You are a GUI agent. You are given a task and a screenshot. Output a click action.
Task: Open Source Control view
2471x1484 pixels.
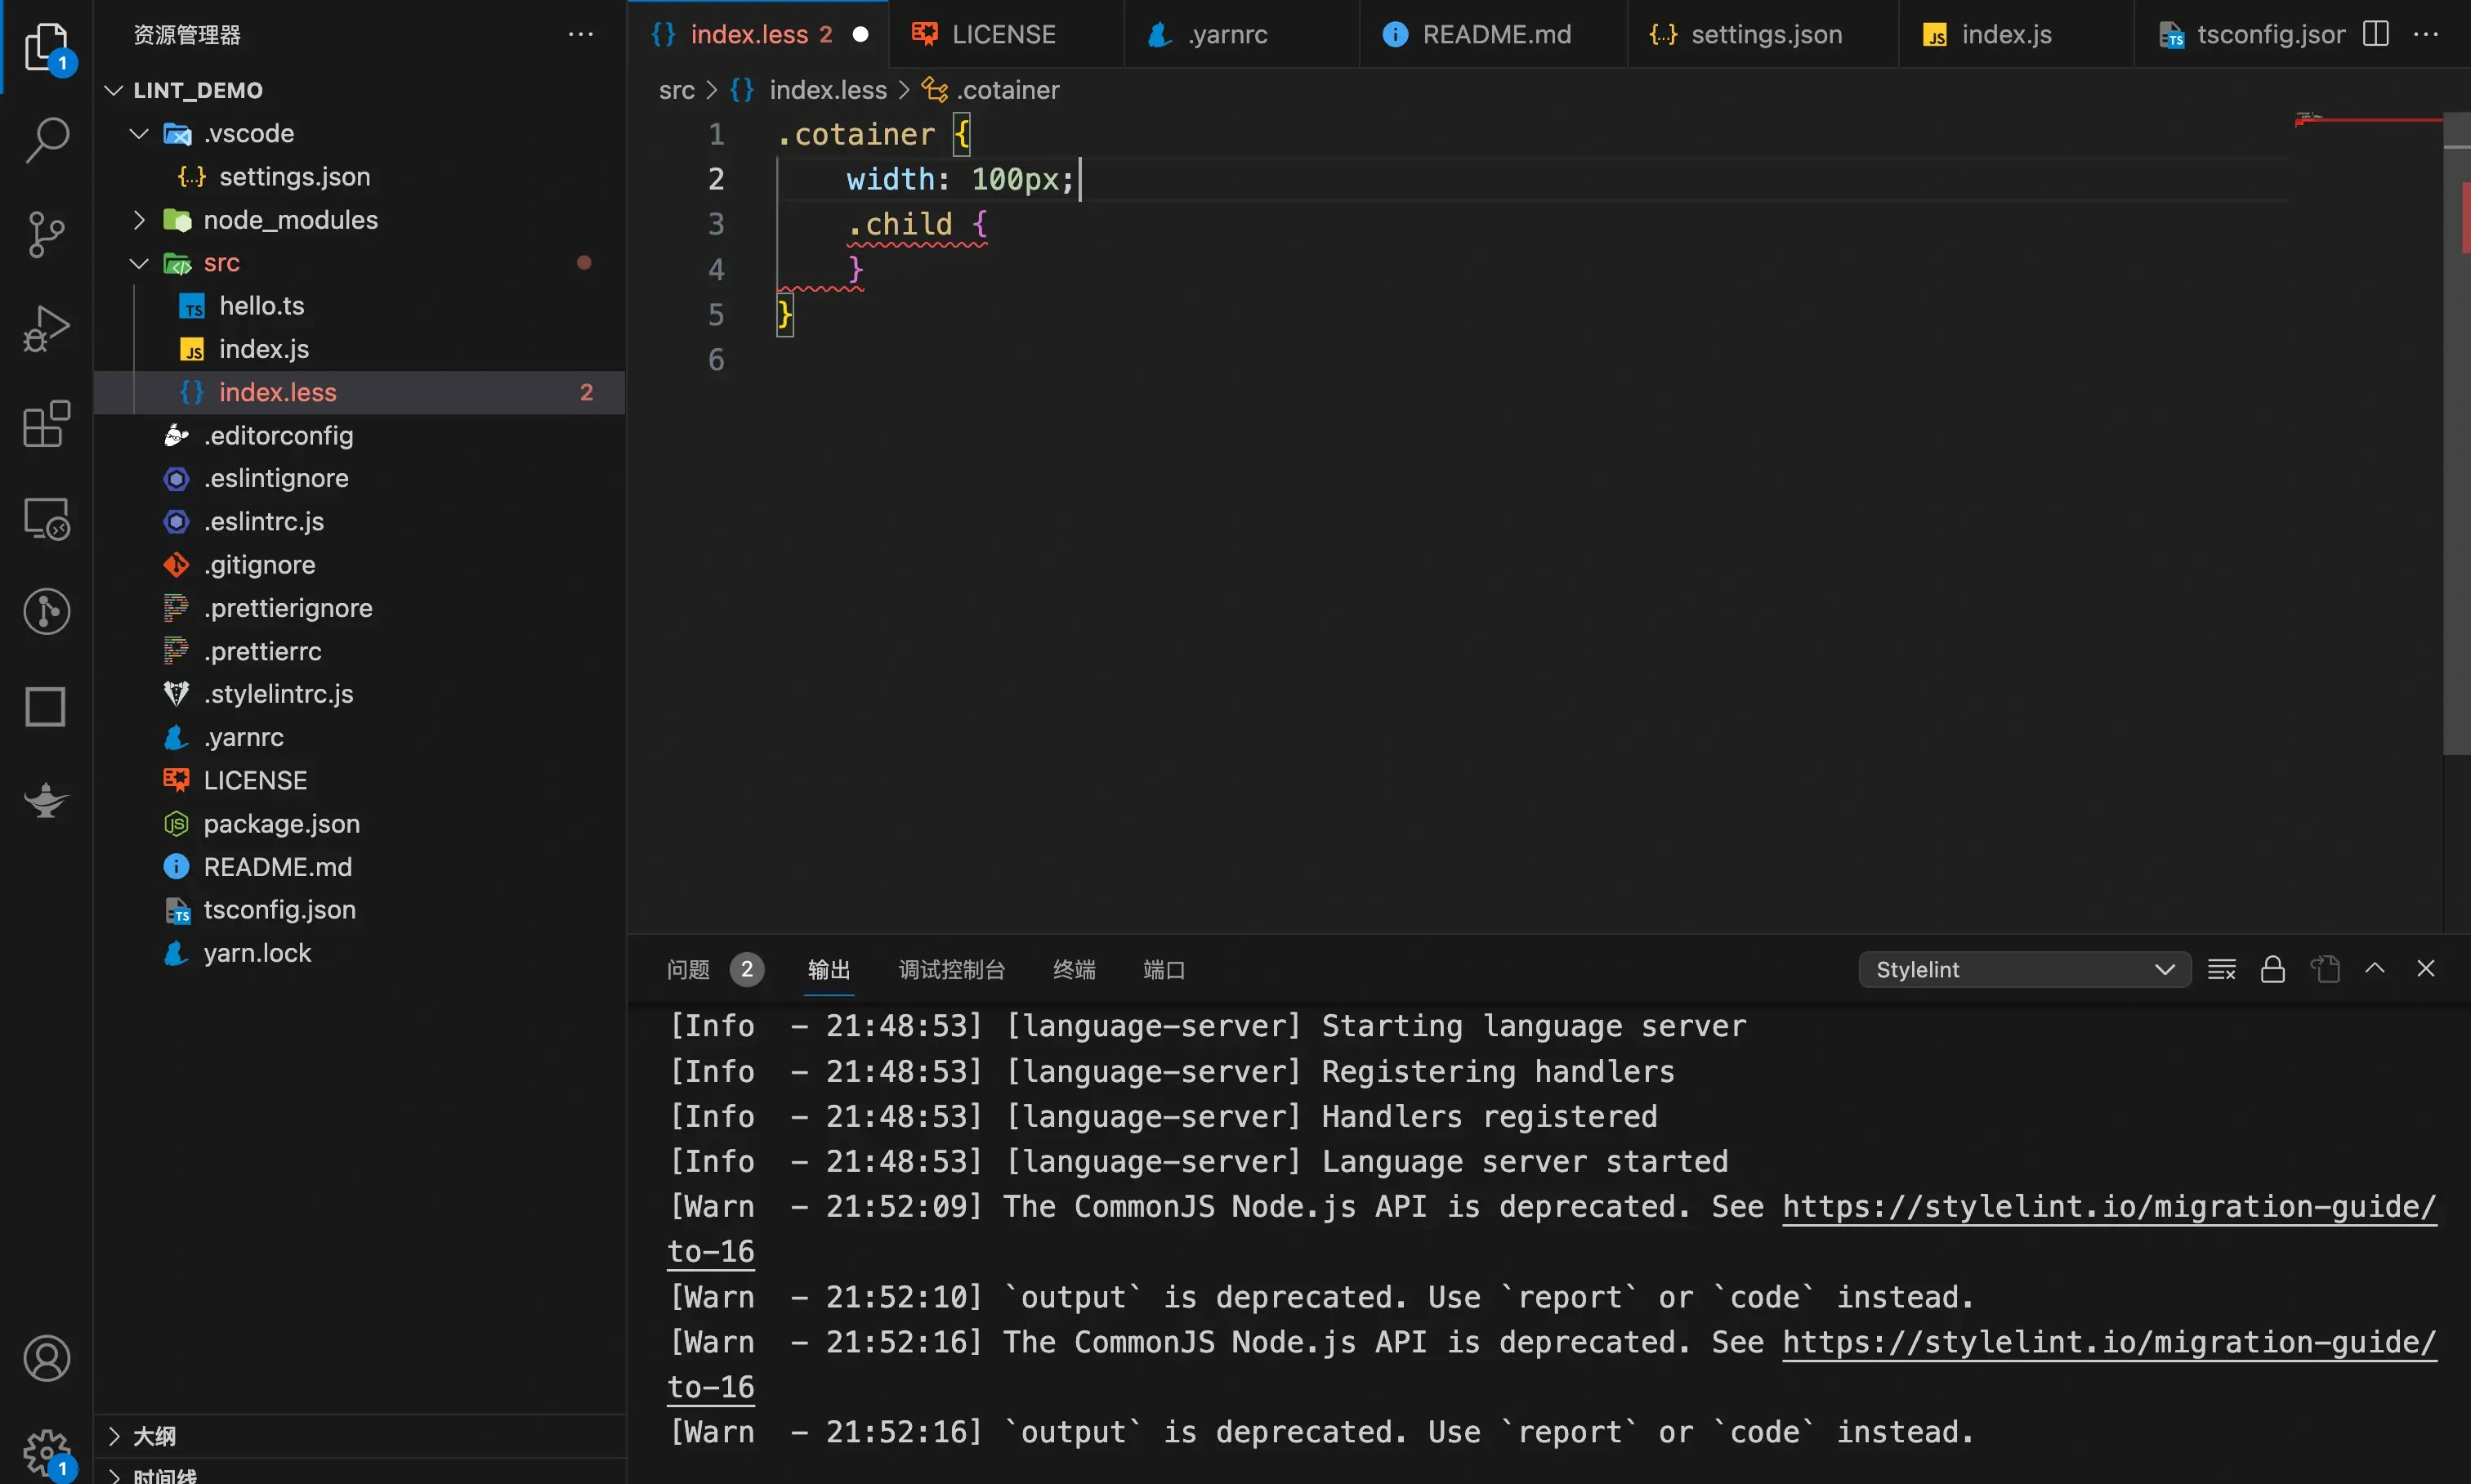tap(46, 234)
